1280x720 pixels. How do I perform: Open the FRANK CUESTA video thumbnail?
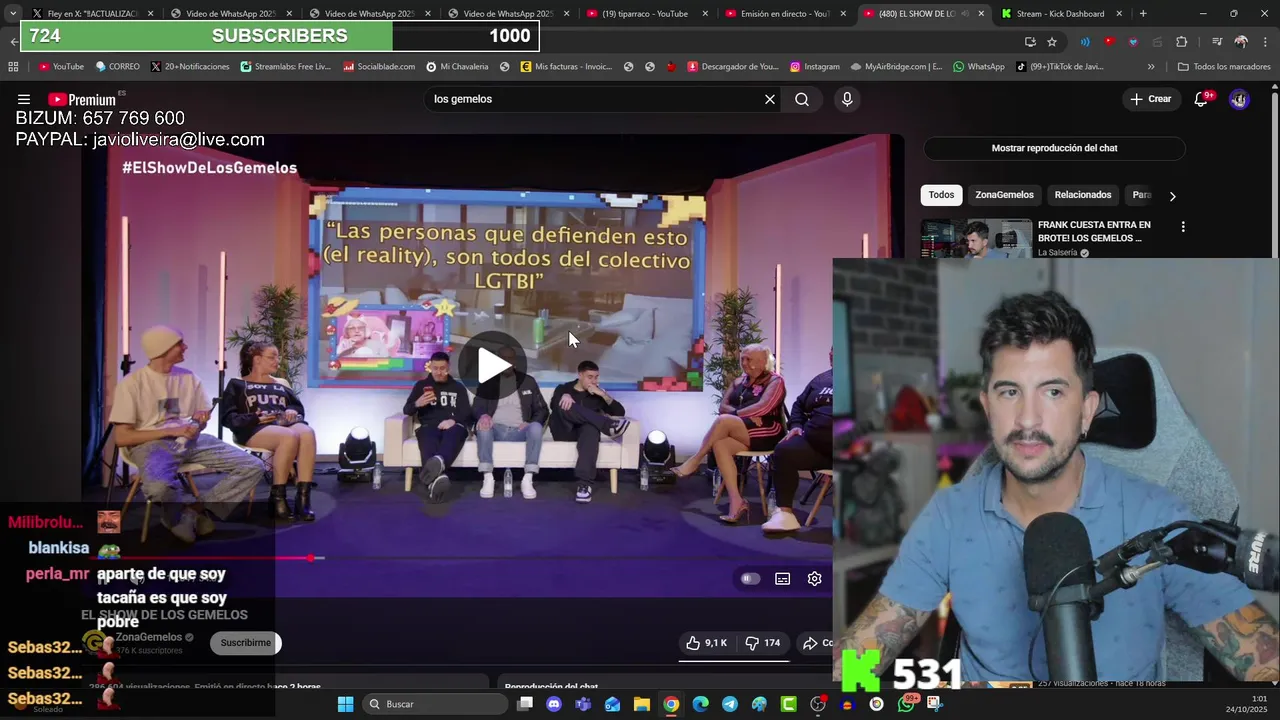tap(976, 239)
